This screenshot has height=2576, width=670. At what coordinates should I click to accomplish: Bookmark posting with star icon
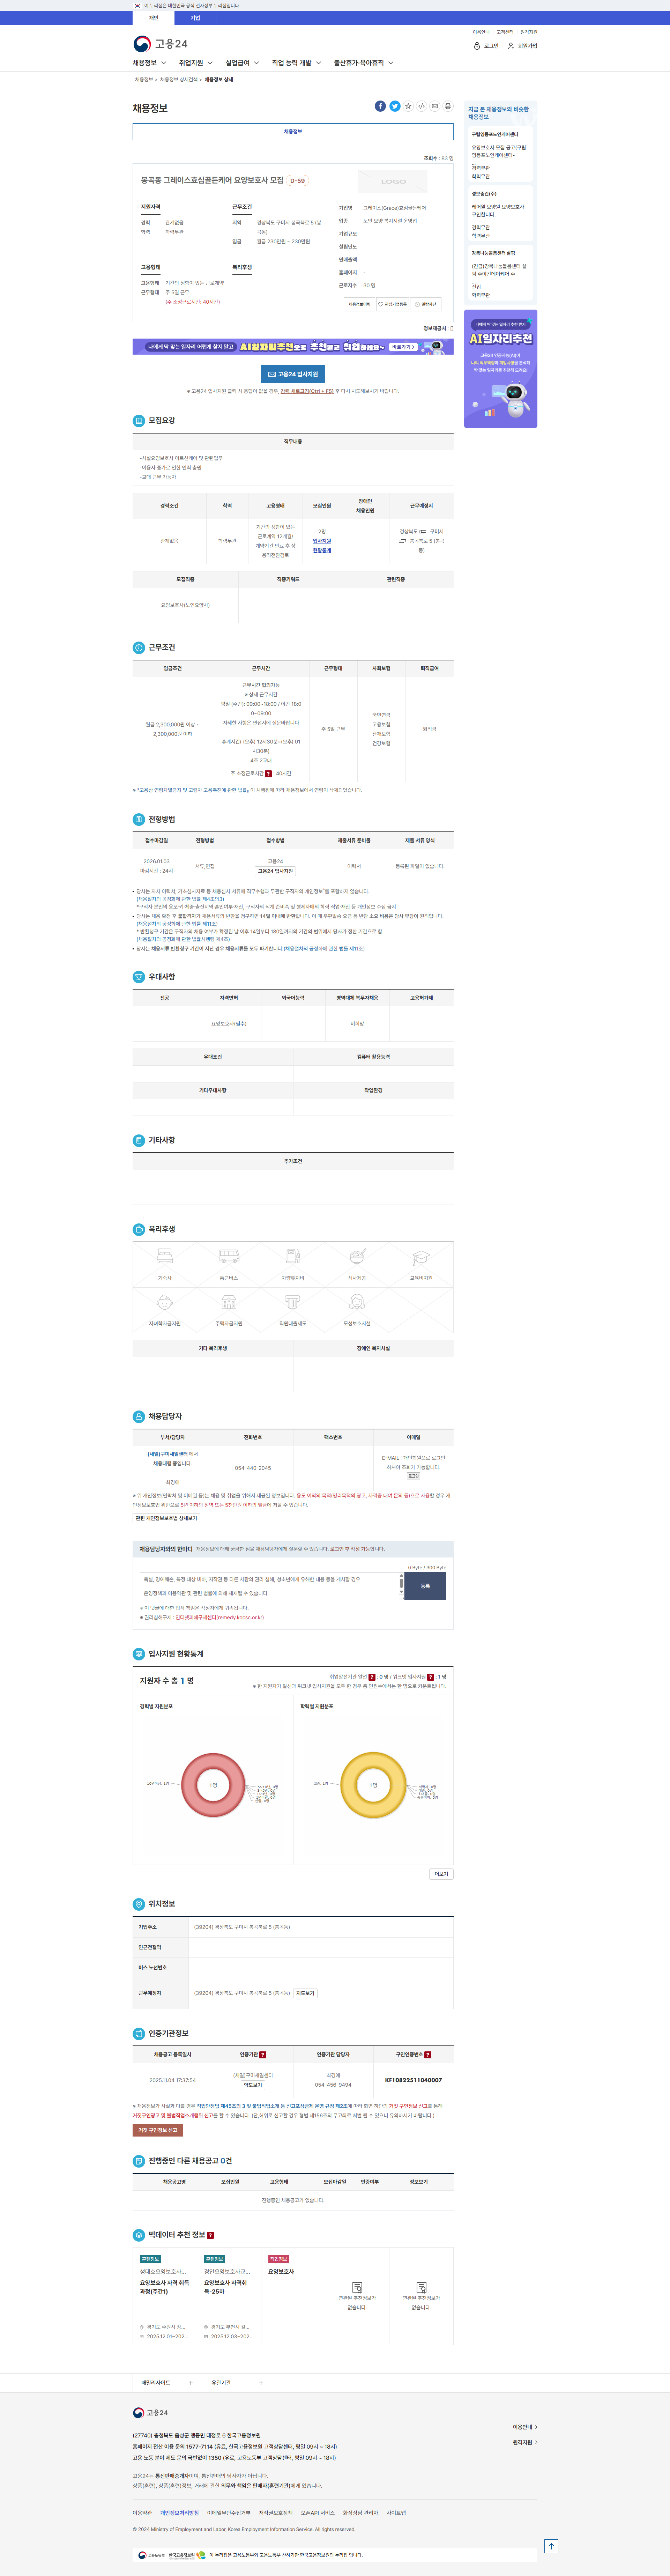[408, 106]
